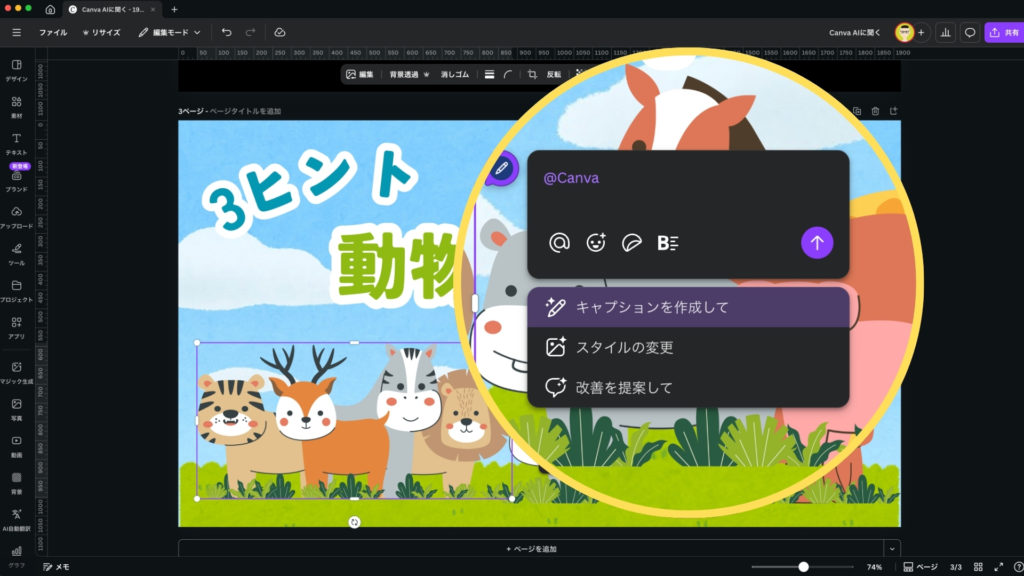Viewport: 1024px width, 576px height.
Task: Open the デザイン (Design) sidebar panel
Action: coord(16,69)
